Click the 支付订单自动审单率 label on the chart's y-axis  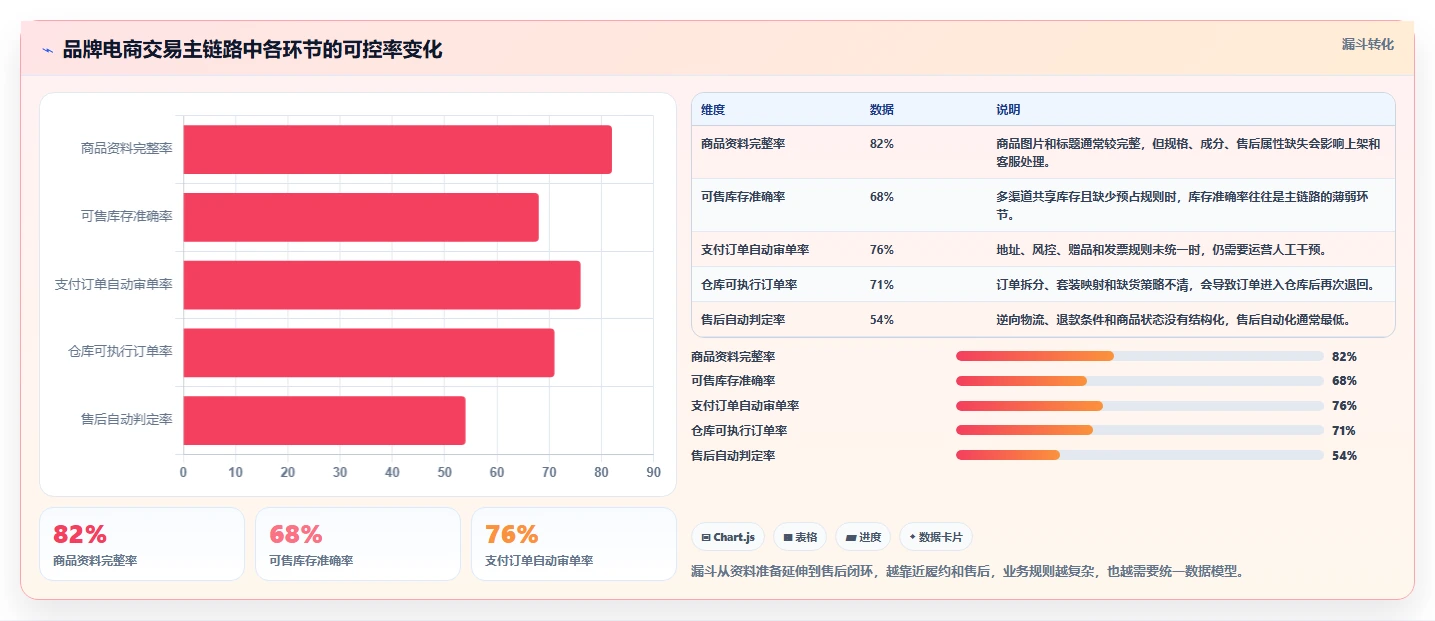[114, 284]
